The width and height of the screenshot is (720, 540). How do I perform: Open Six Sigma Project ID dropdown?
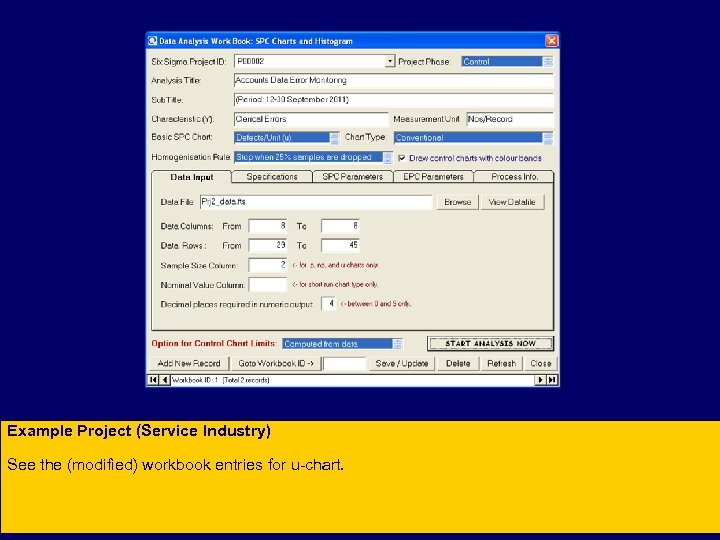pos(390,61)
